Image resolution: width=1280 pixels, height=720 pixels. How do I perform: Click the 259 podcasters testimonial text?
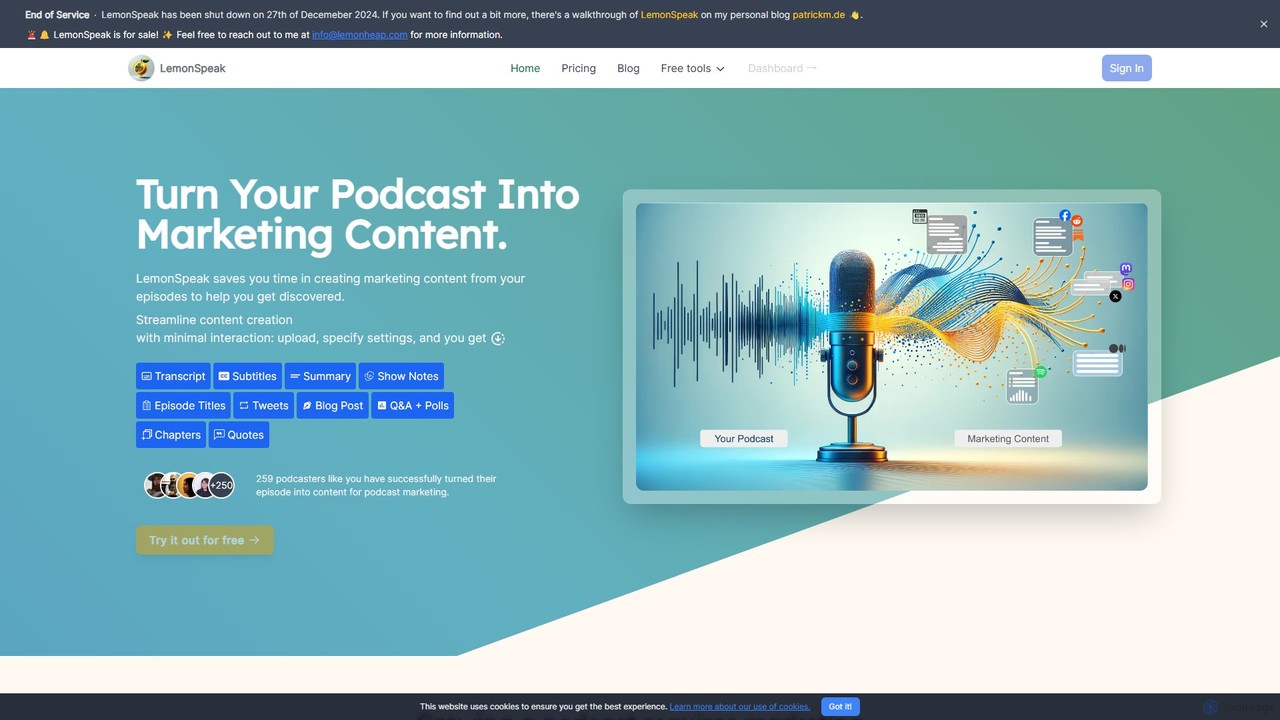(x=376, y=485)
